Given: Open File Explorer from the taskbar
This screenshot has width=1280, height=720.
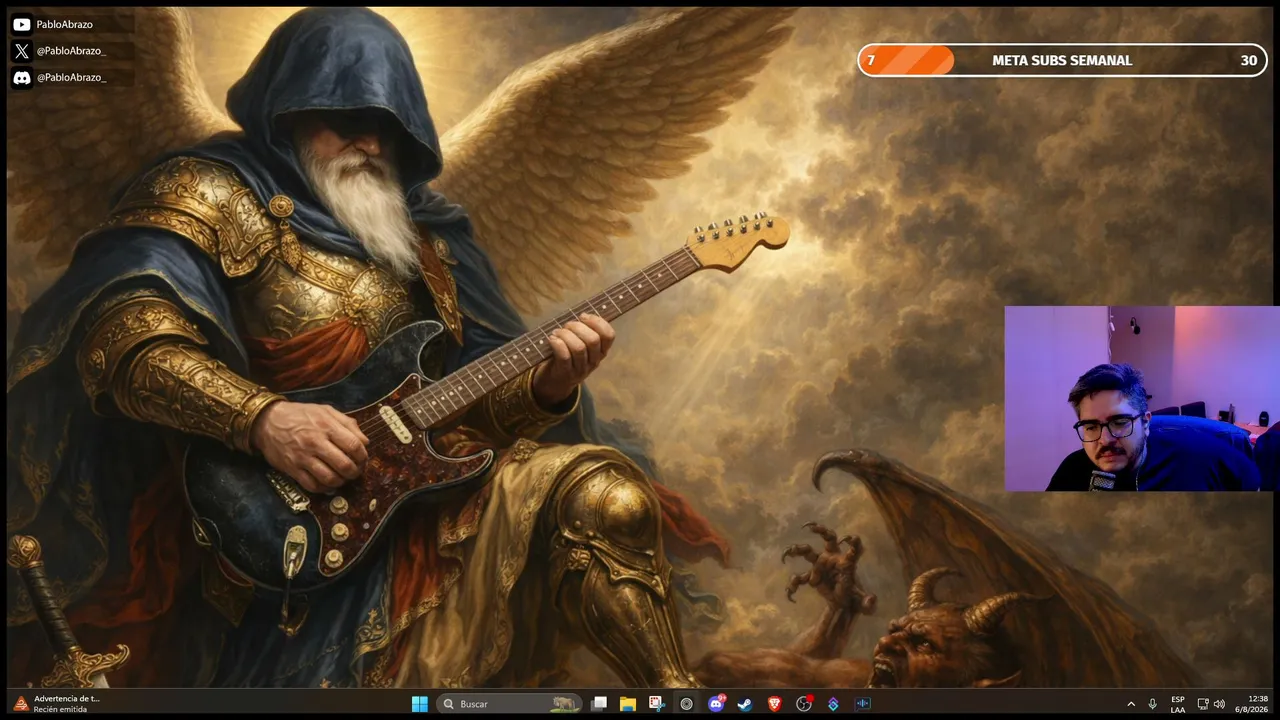Looking at the screenshot, I should point(628,704).
